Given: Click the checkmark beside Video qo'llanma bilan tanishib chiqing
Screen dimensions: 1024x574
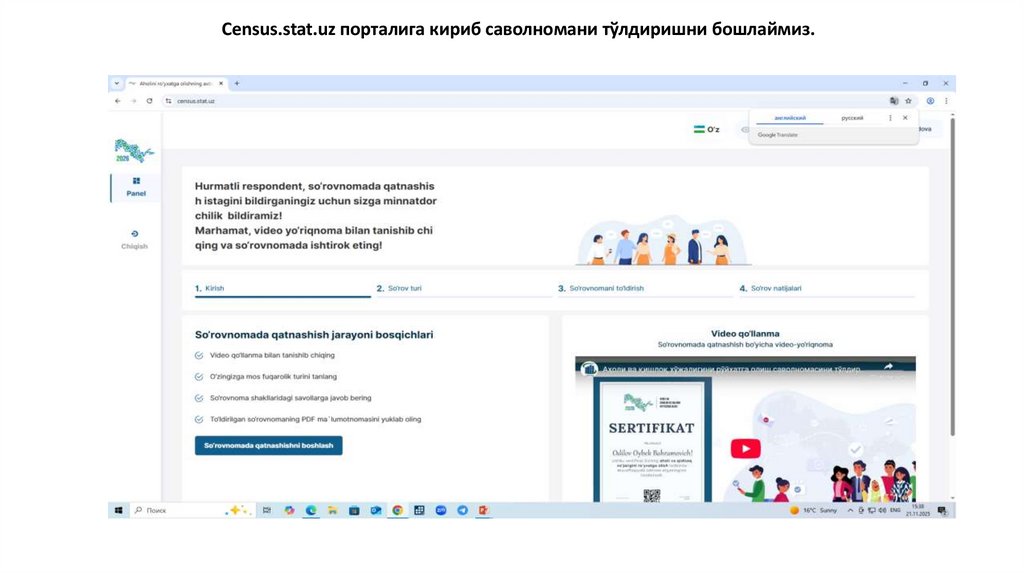Looking at the screenshot, I should pos(199,355).
